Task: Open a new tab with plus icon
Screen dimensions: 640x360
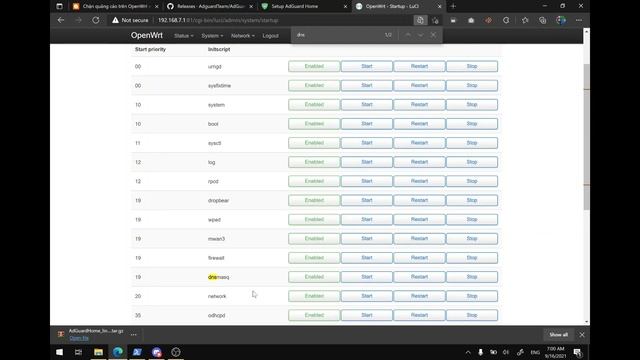Action: [453, 6]
